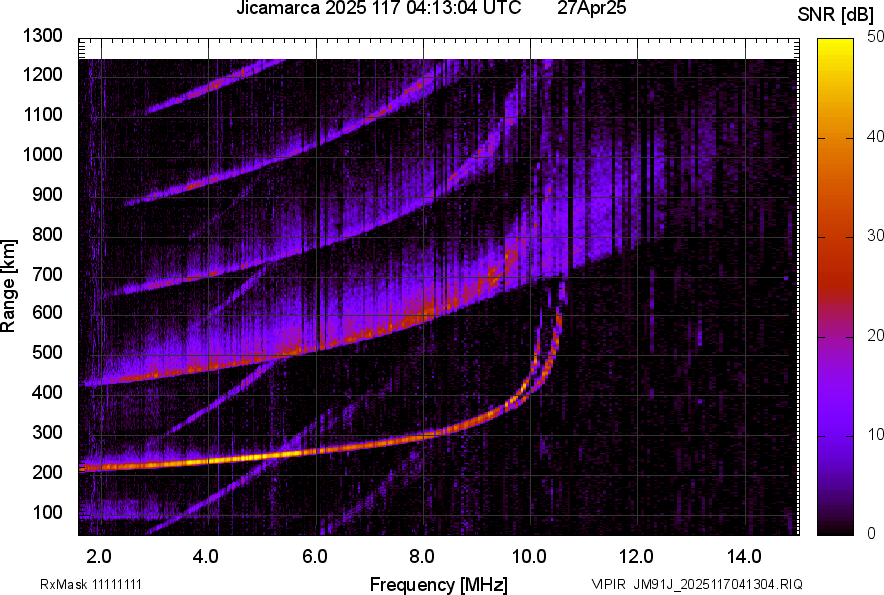The image size is (884, 595).
Task: Click the range tick label '700'
Action: (x=47, y=274)
